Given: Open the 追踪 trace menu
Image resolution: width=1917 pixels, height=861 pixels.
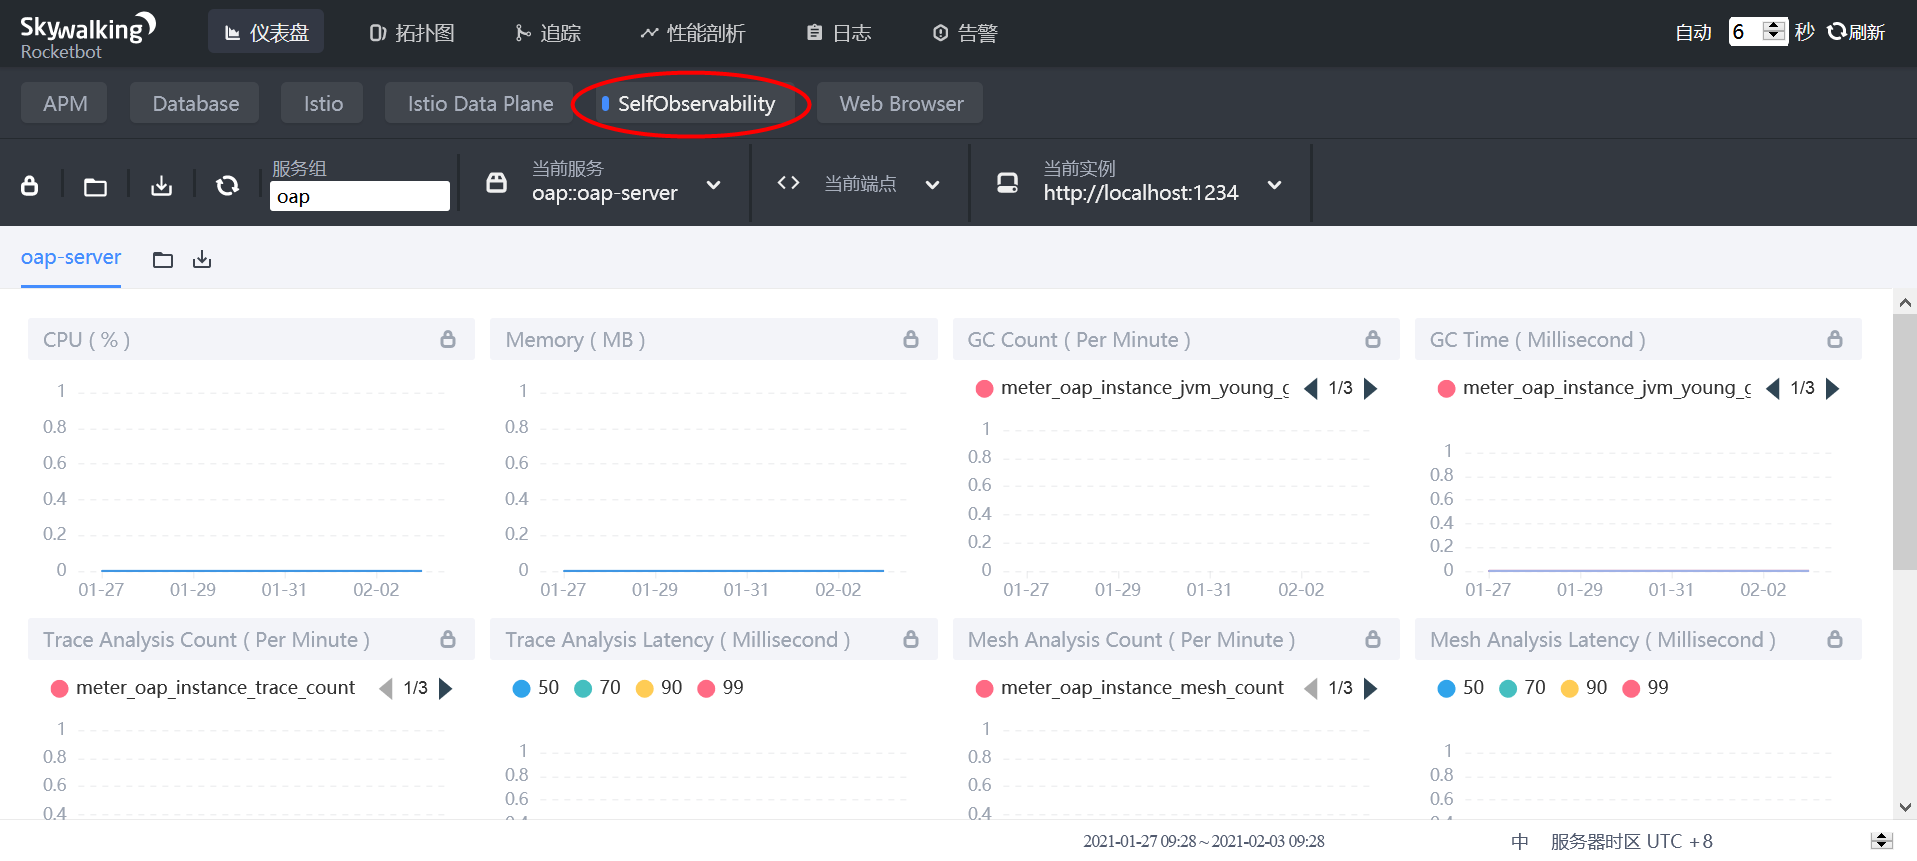Looking at the screenshot, I should point(548,33).
